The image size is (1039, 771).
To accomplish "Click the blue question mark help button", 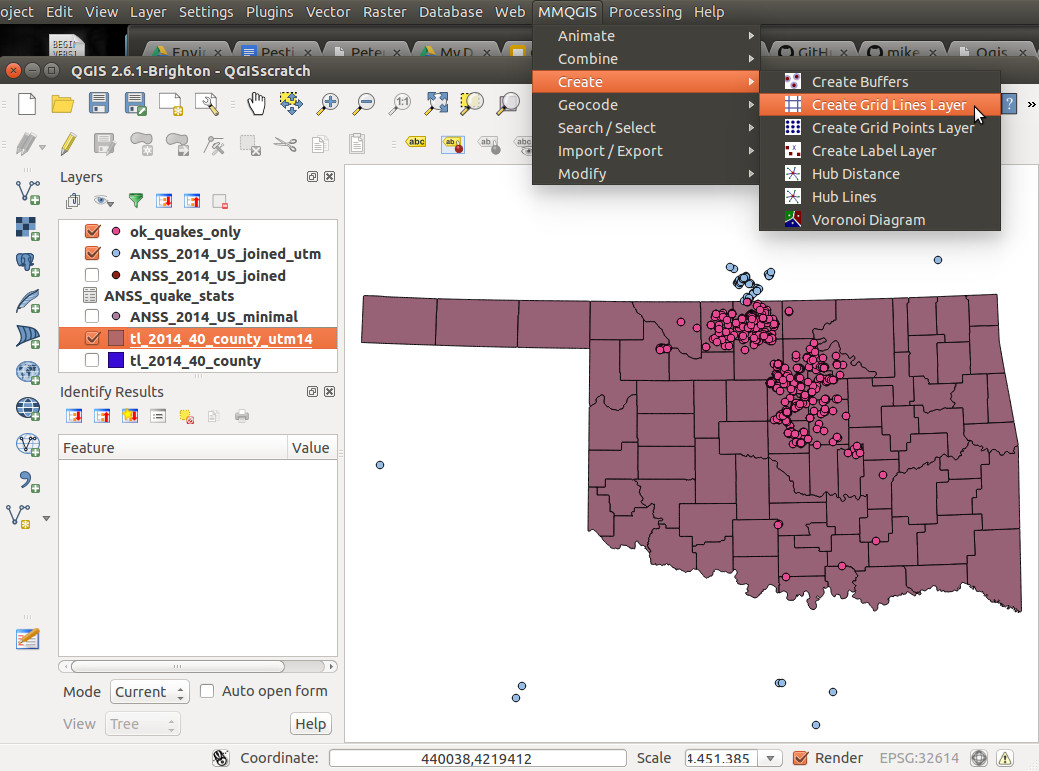I will tap(1009, 104).
